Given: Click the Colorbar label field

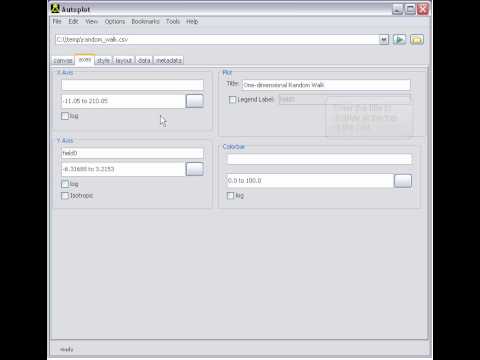Looking at the screenshot, I should 319,159.
